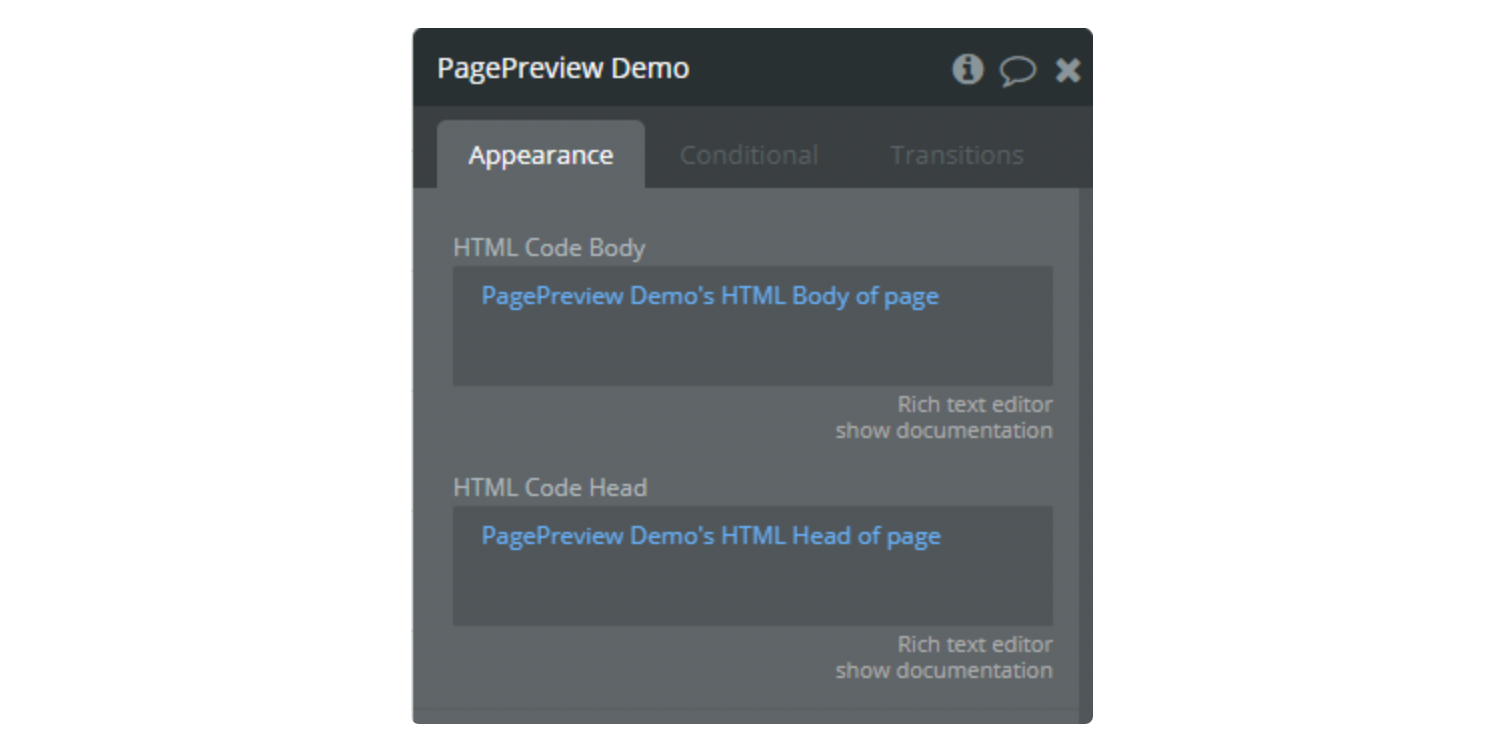The image size is (1504, 746).
Task: Open Rich text editor under HTML Code Head
Action: point(975,645)
